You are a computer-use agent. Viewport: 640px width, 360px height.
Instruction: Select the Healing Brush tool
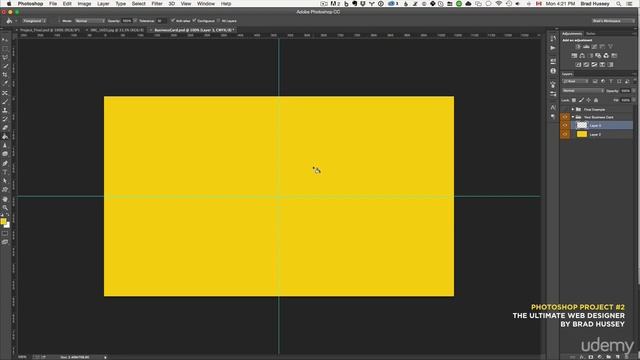coord(5,93)
